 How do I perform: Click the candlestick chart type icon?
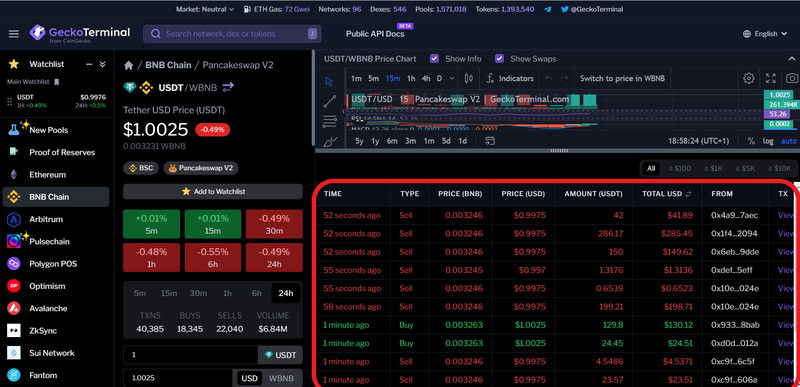469,79
